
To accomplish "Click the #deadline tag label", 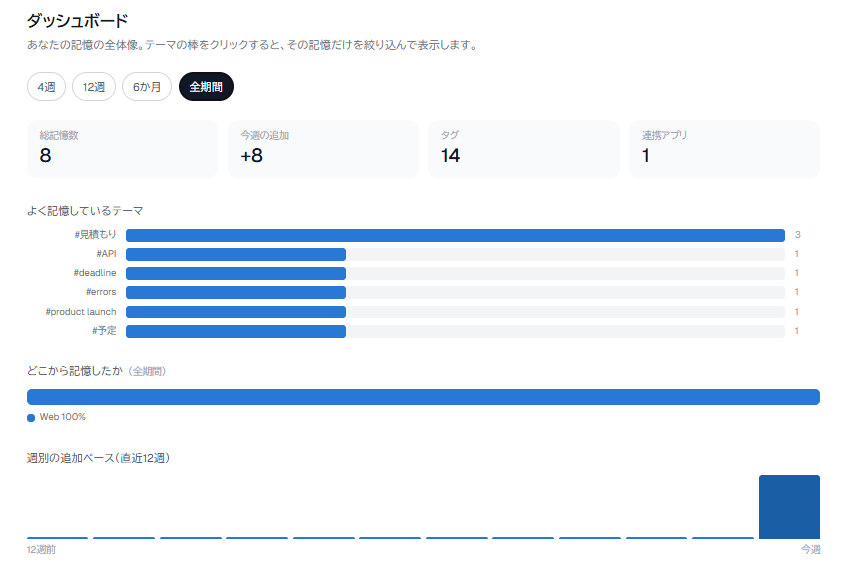I will coord(95,273).
